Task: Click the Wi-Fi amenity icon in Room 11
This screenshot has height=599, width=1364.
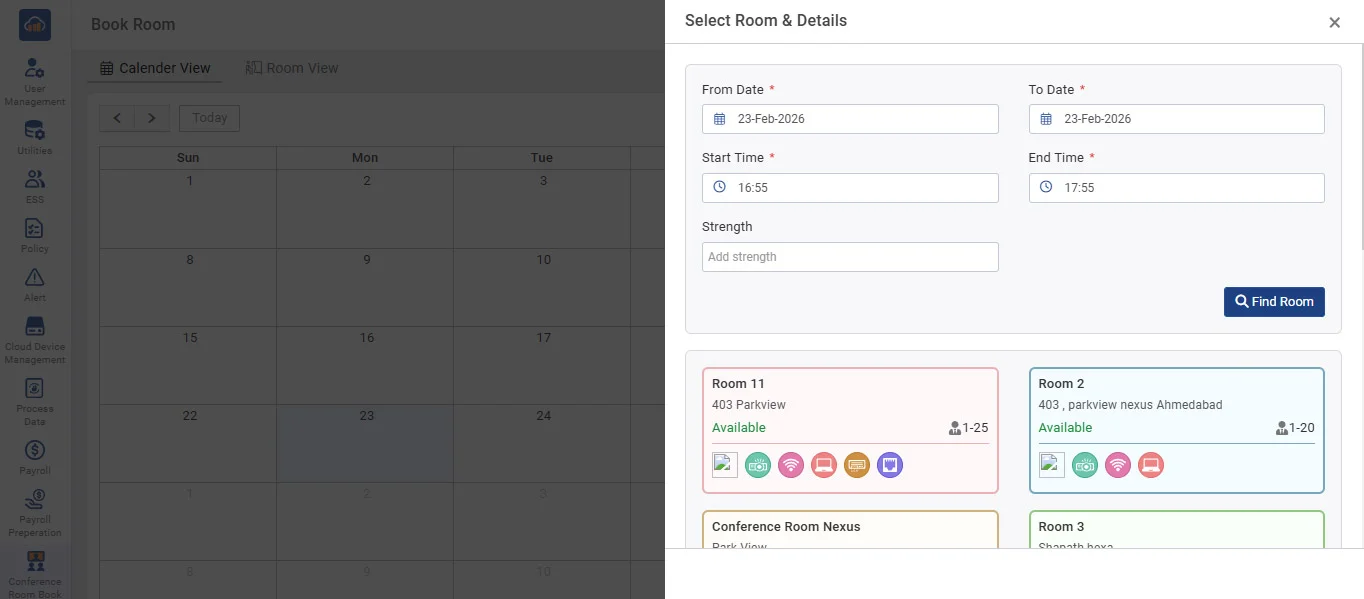Action: coord(791,465)
